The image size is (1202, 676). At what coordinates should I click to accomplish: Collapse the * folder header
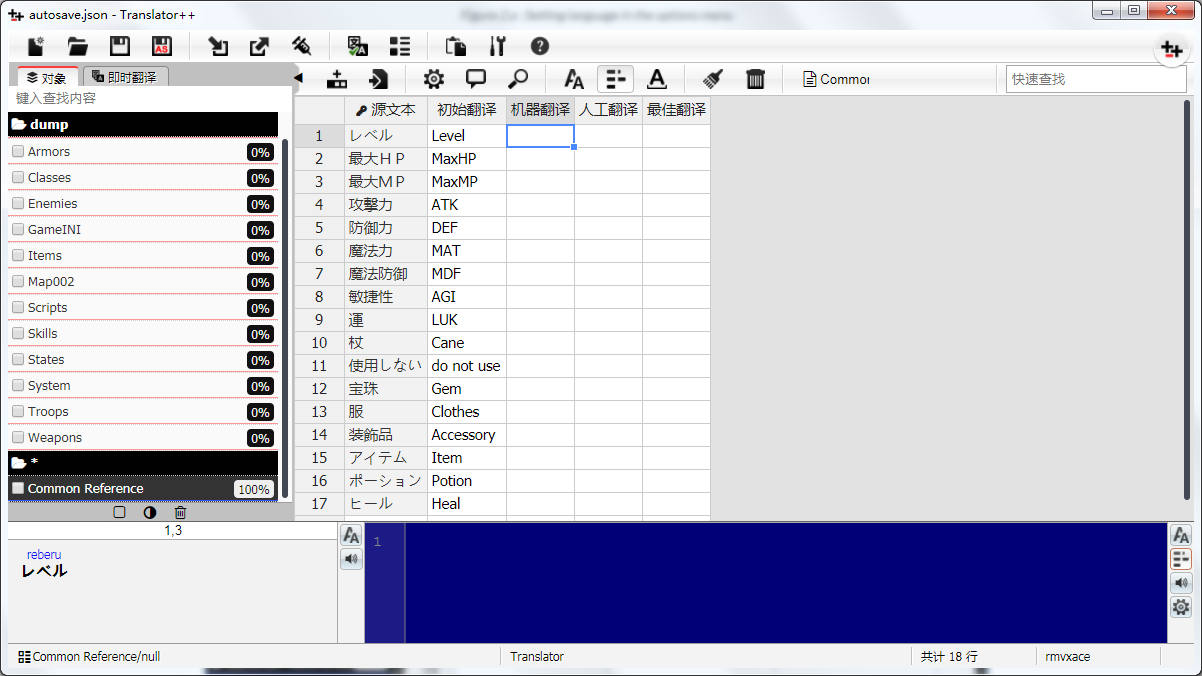143,462
